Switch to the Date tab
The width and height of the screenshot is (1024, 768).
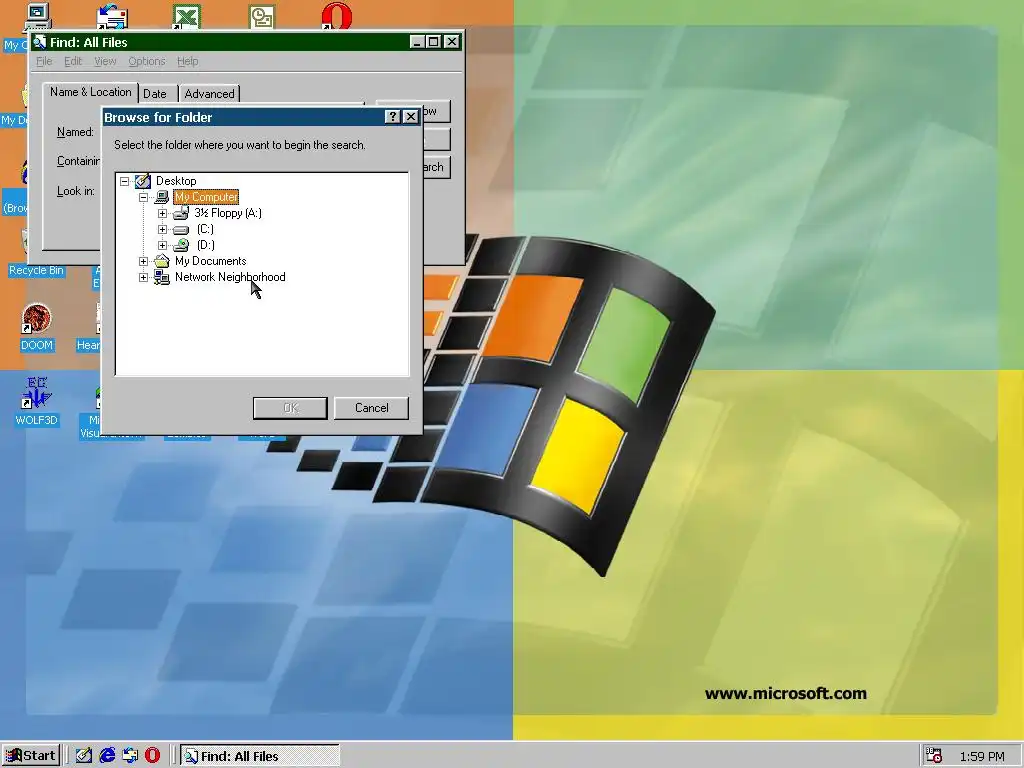click(x=155, y=93)
